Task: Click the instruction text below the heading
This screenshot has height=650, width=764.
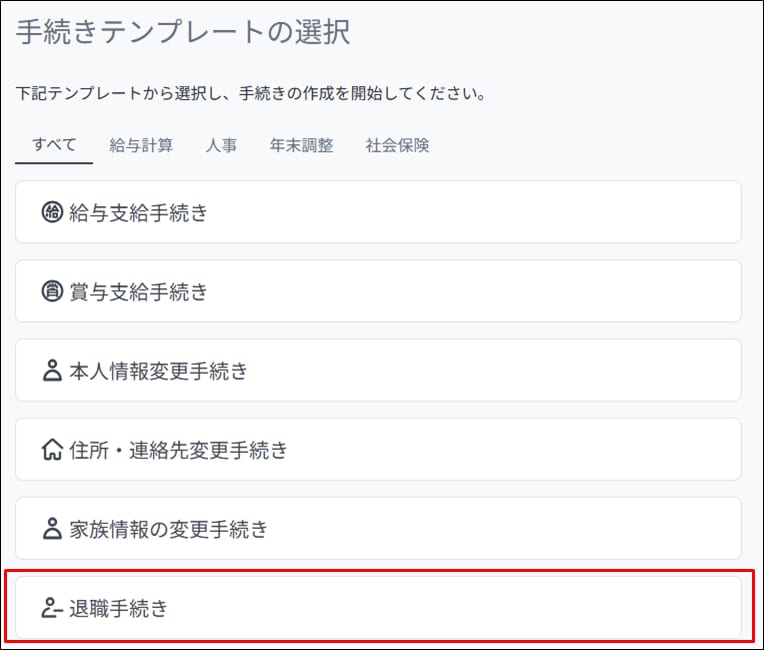Action: click(251, 95)
